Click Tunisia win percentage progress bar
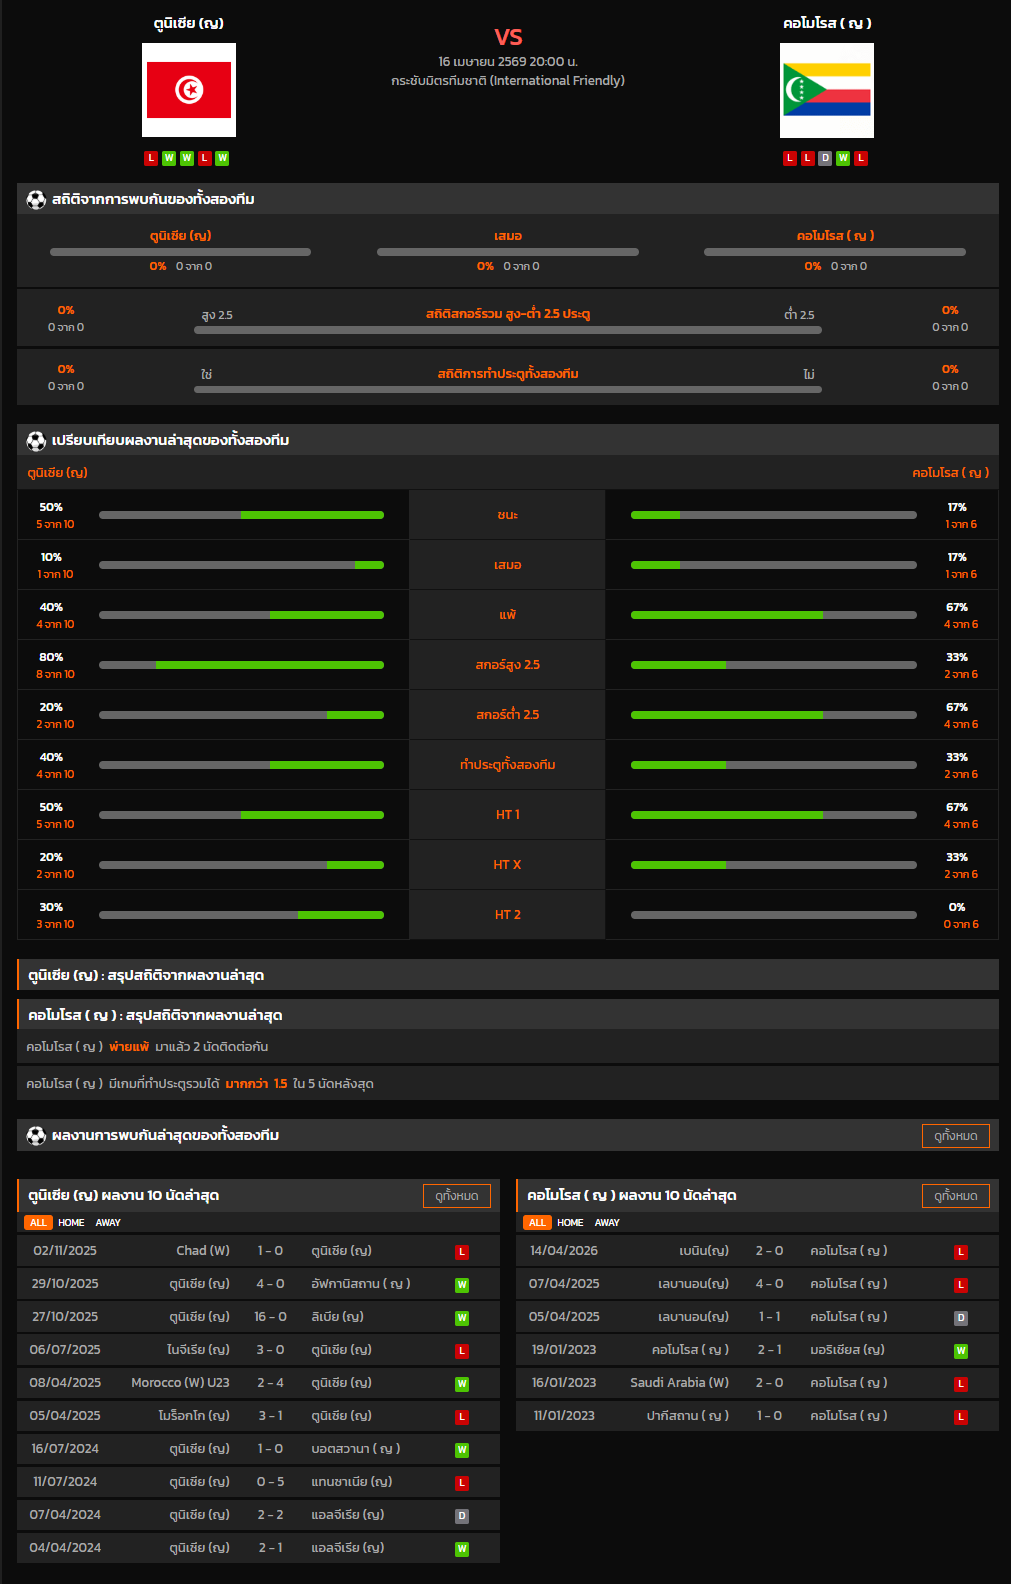Image resolution: width=1011 pixels, height=1584 pixels. pyautogui.click(x=241, y=515)
